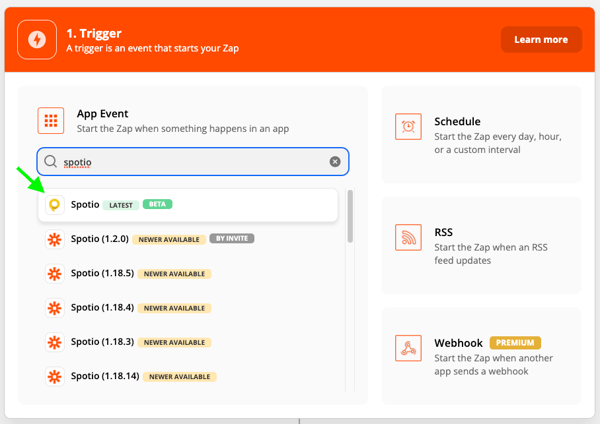Viewport: 600px width, 424px height.
Task: Click the green BETA badge
Action: point(157,204)
